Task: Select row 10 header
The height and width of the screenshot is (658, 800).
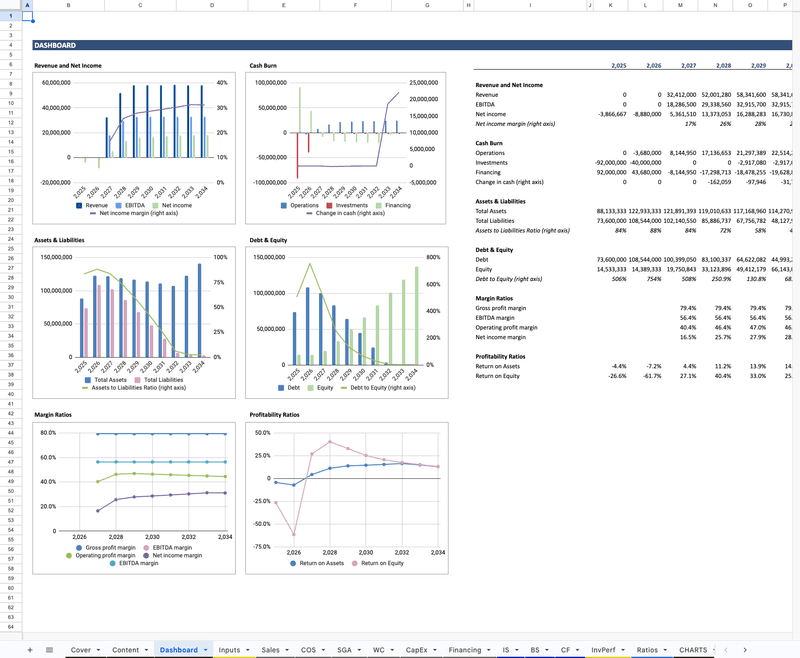Action: [x=11, y=103]
